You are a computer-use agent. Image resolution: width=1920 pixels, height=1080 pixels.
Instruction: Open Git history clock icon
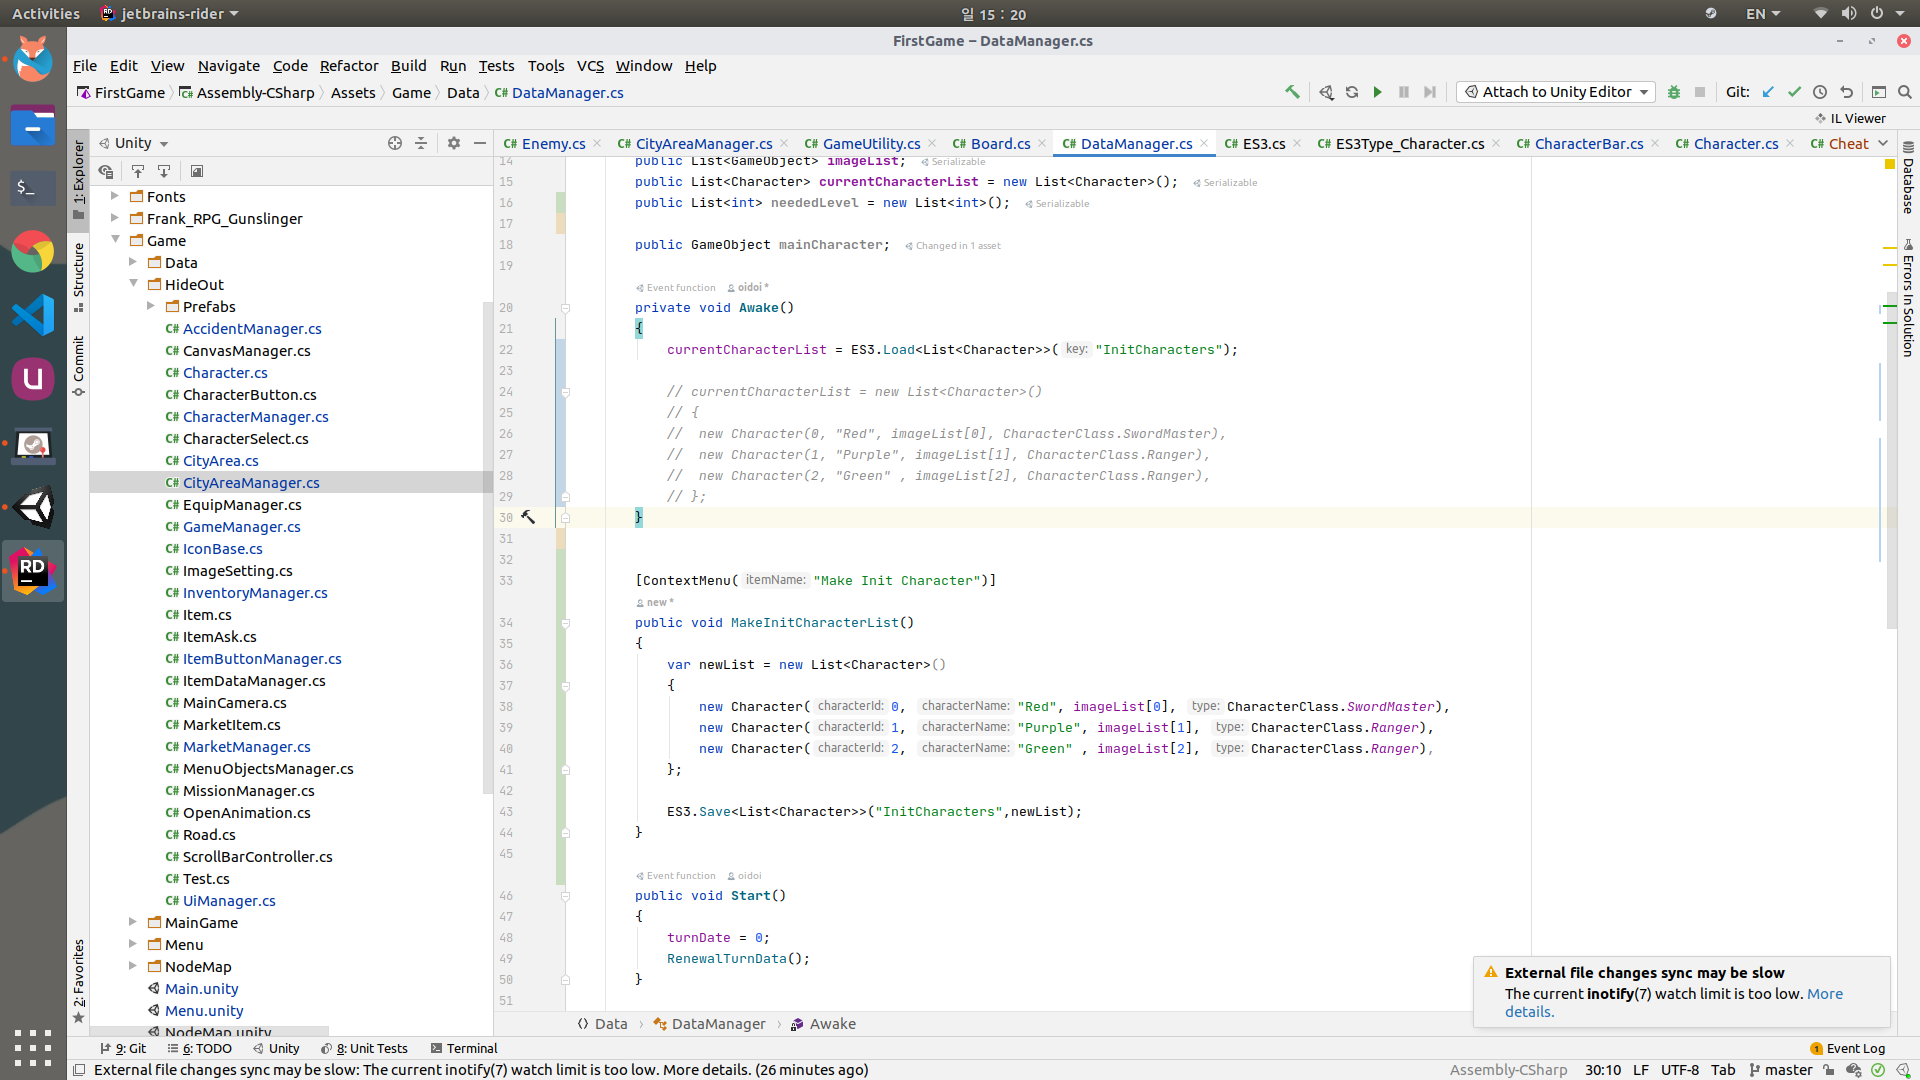point(1820,92)
